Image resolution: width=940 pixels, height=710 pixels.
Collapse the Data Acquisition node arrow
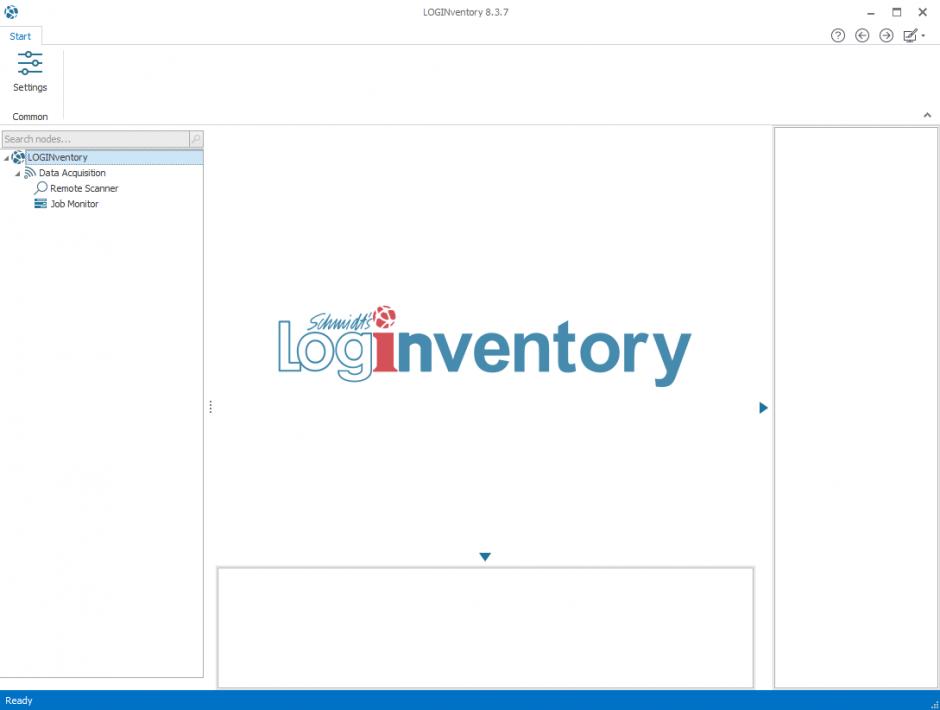pos(17,174)
